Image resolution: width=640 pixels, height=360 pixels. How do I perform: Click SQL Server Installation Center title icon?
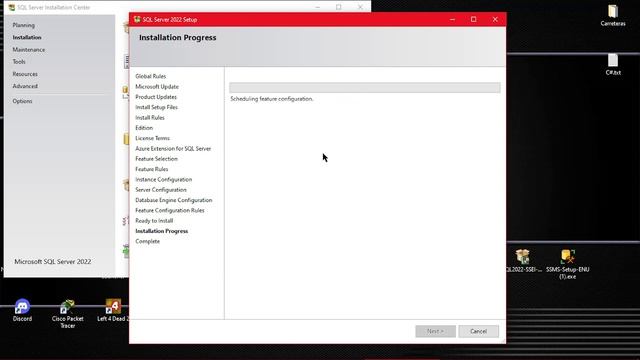12,7
